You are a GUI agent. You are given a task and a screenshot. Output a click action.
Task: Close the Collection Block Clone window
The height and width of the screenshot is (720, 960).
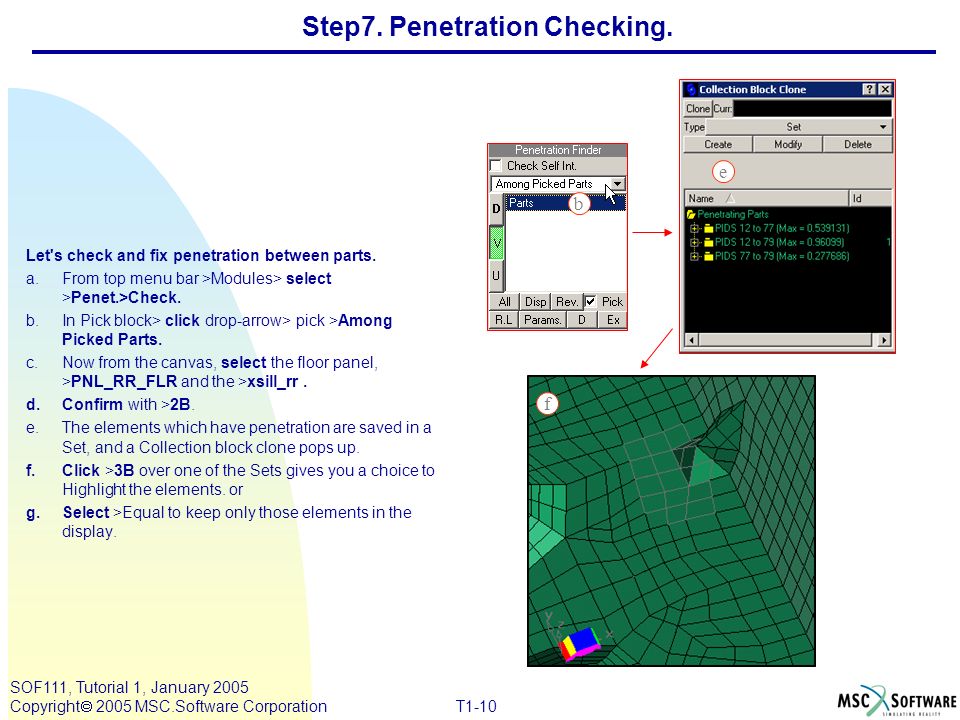[x=885, y=89]
